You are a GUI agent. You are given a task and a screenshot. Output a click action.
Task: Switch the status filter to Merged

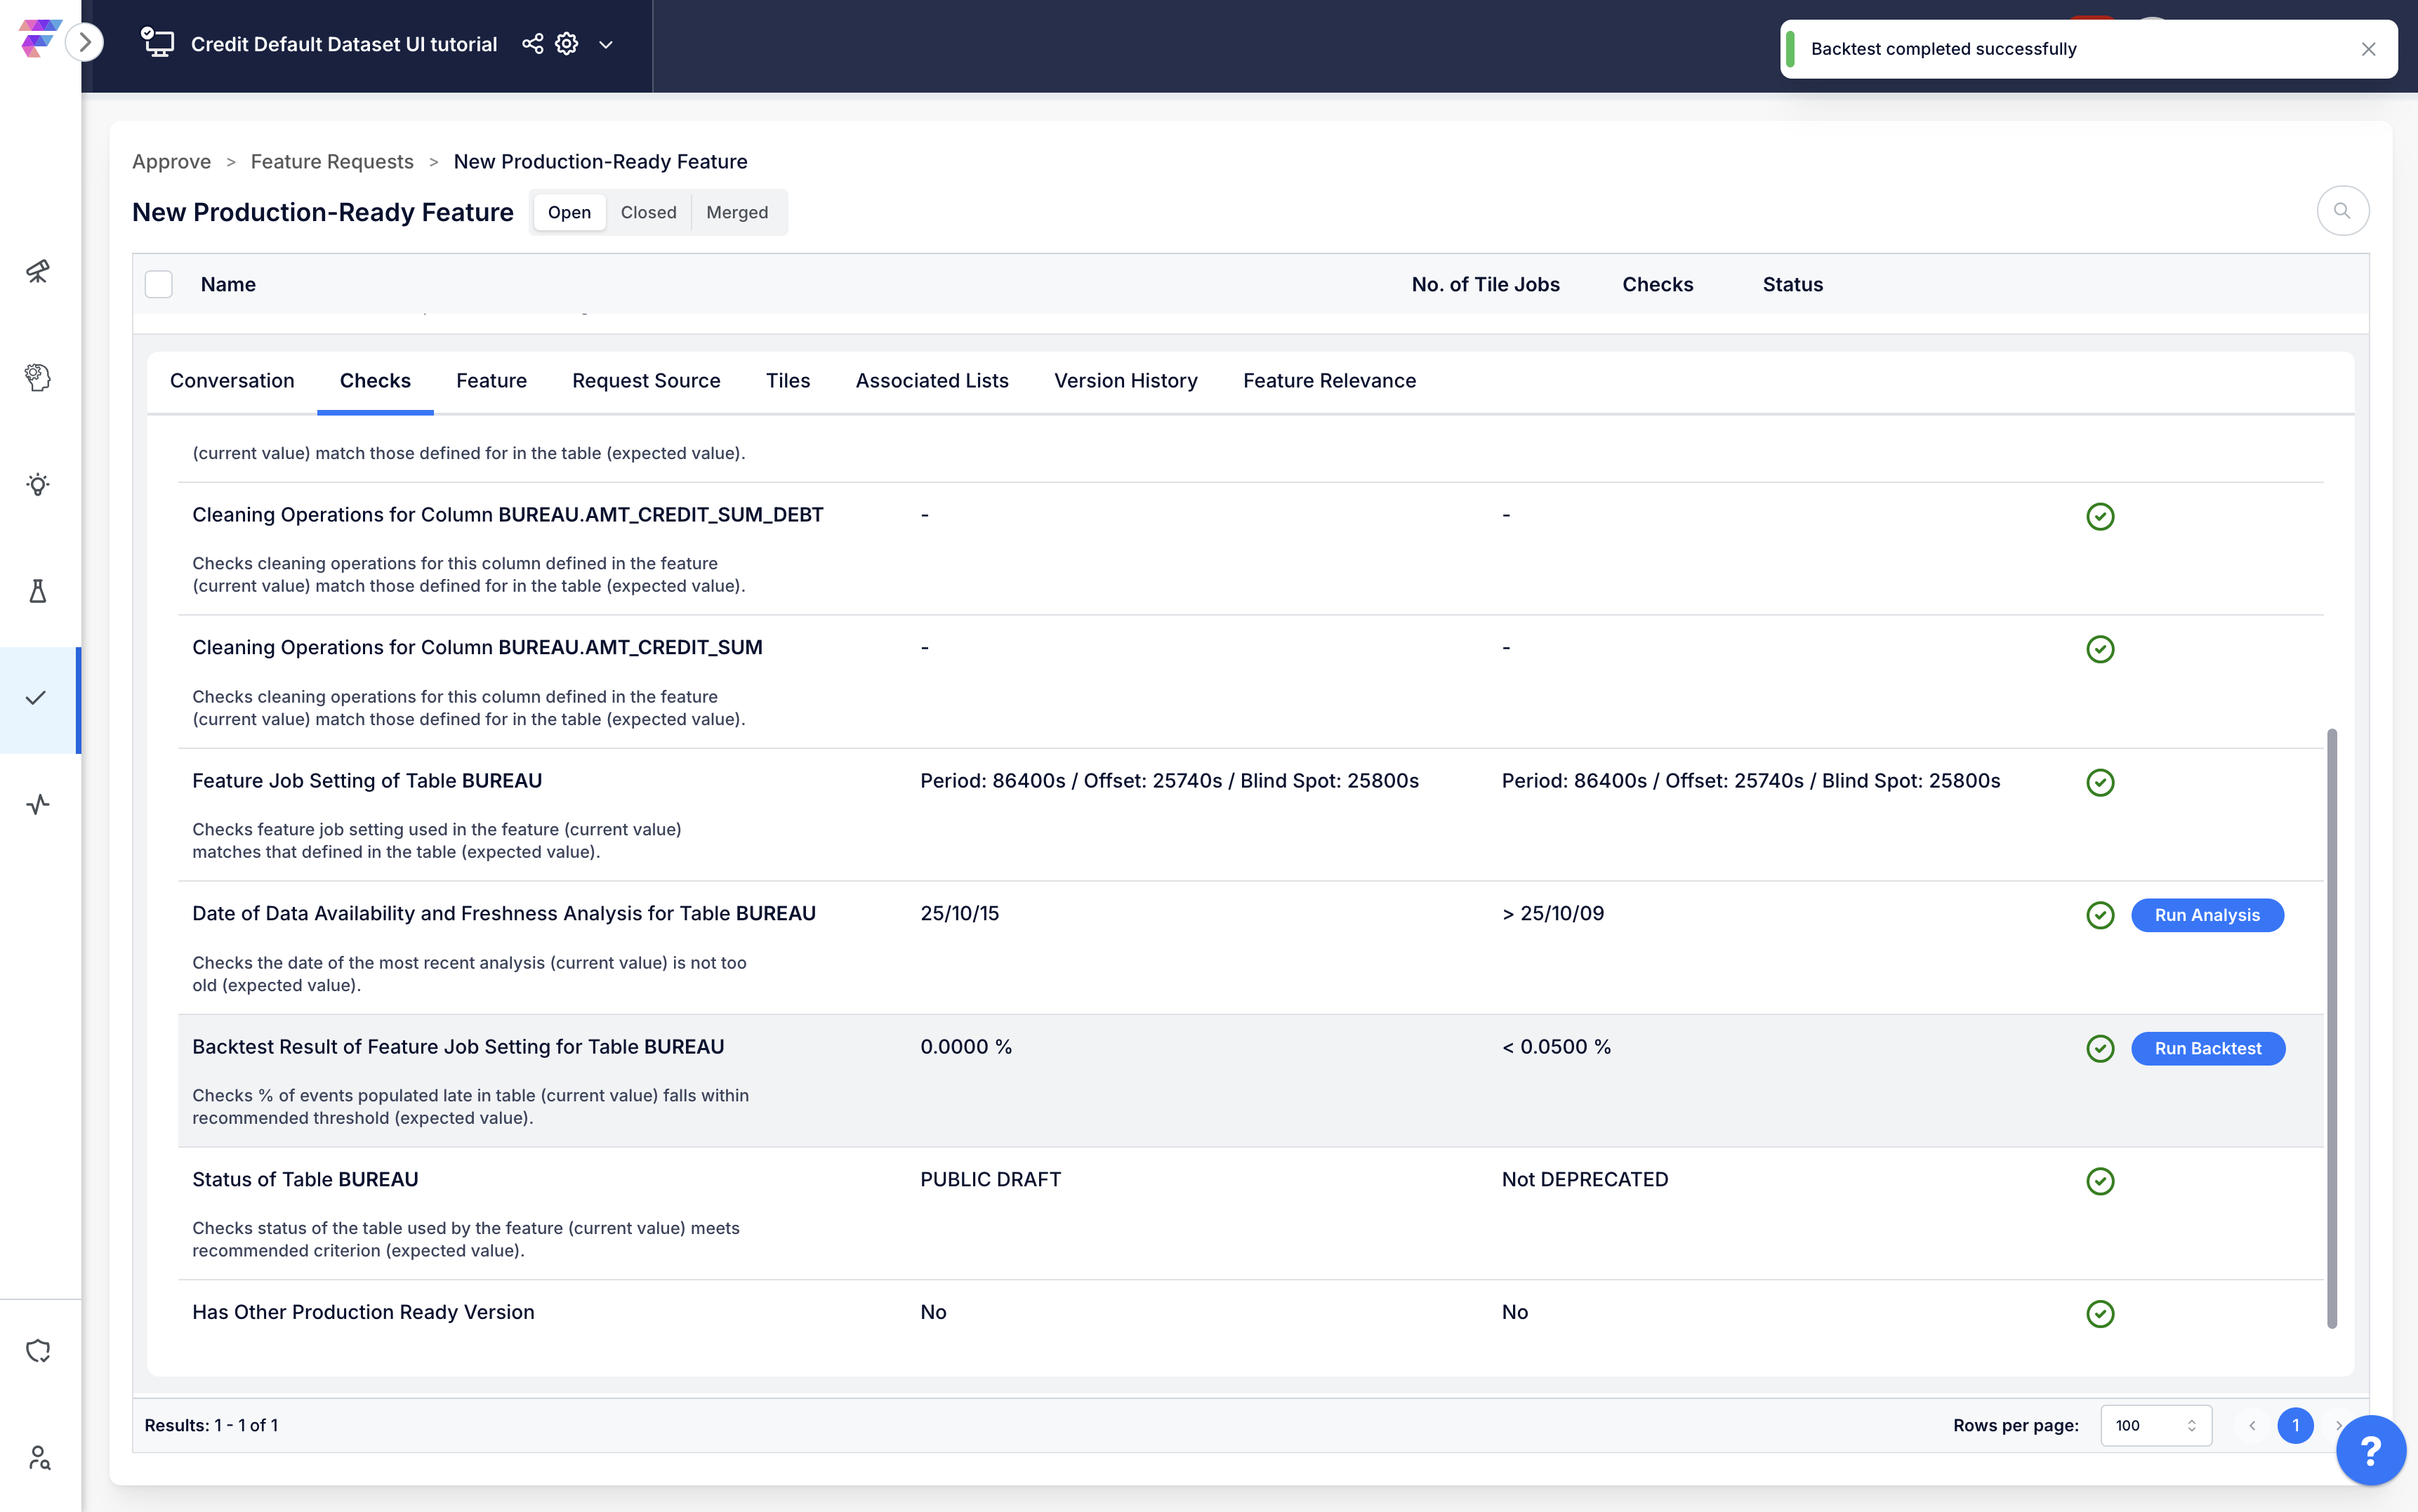[737, 212]
